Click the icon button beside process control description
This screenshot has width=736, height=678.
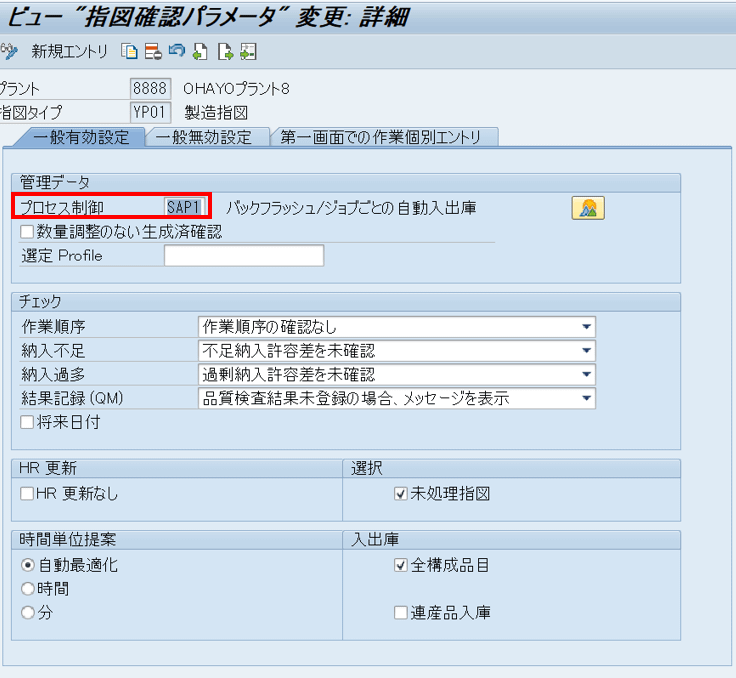point(588,208)
